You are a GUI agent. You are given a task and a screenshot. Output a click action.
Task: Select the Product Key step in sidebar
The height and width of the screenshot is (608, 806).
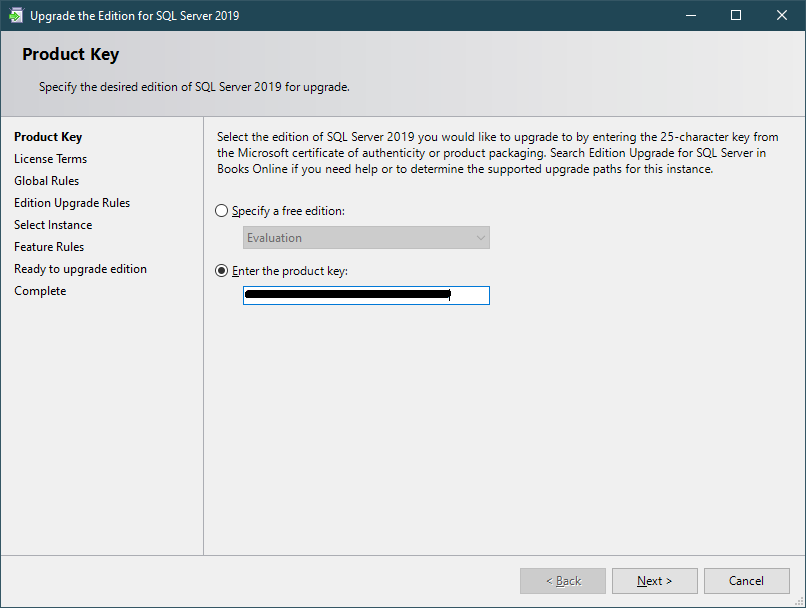48,137
